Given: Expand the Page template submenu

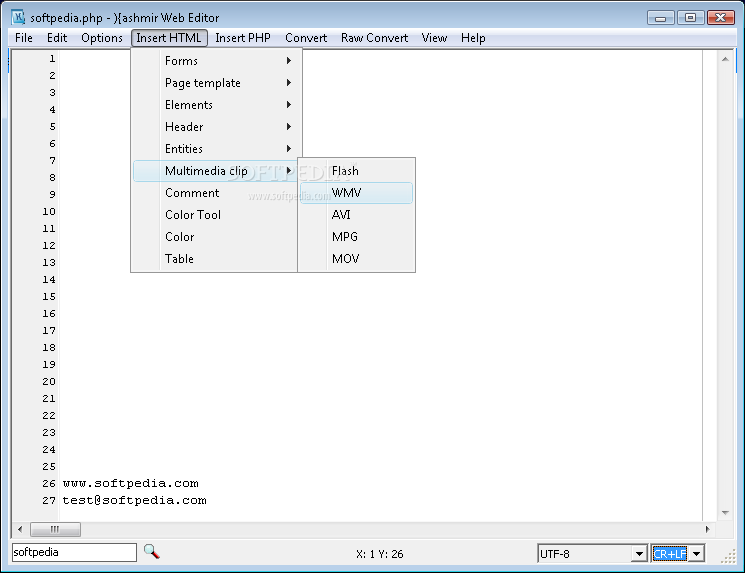Looking at the screenshot, I should 217,83.
